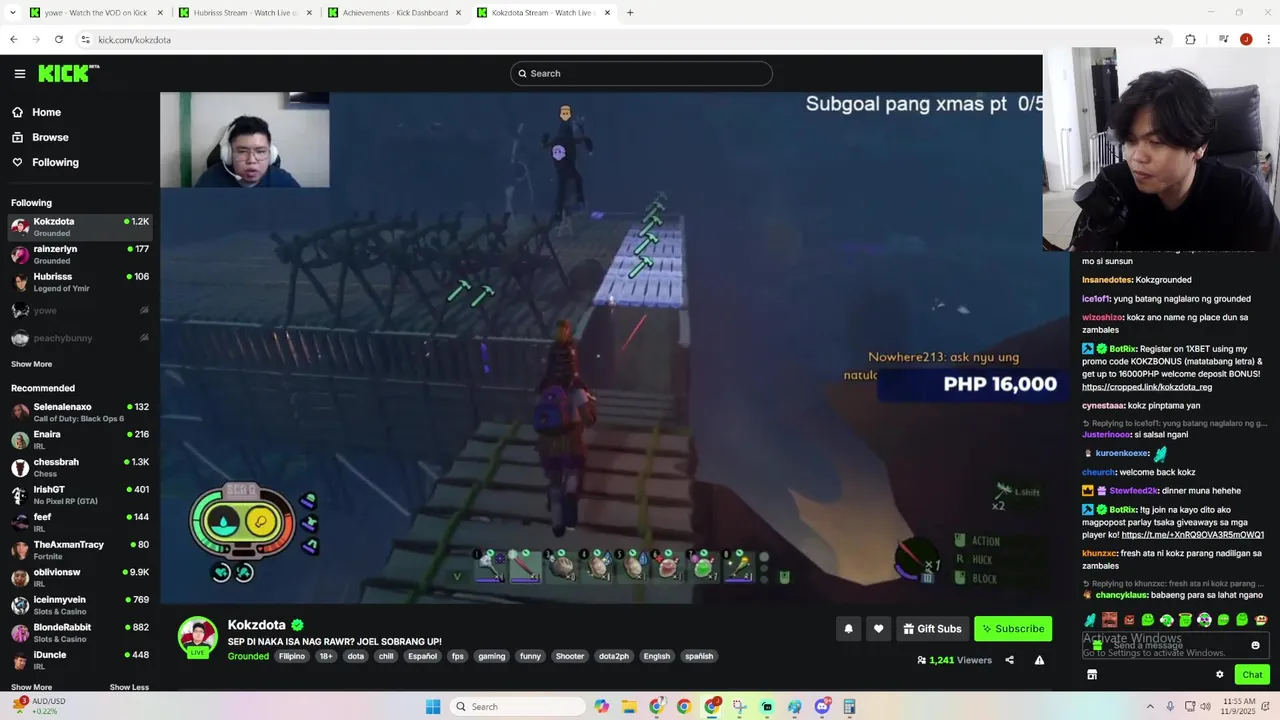1280x720 pixels.
Task: Subscribe to Kokzdota
Action: coord(1013,629)
